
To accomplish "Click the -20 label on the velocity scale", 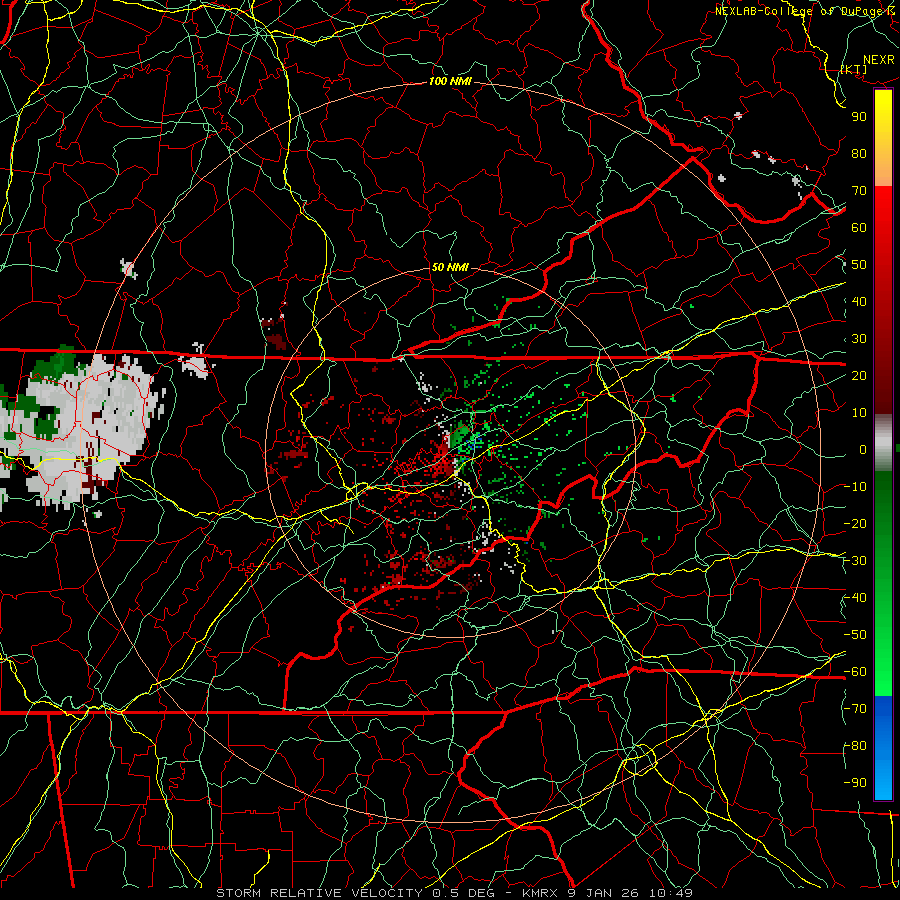I will [x=855, y=523].
